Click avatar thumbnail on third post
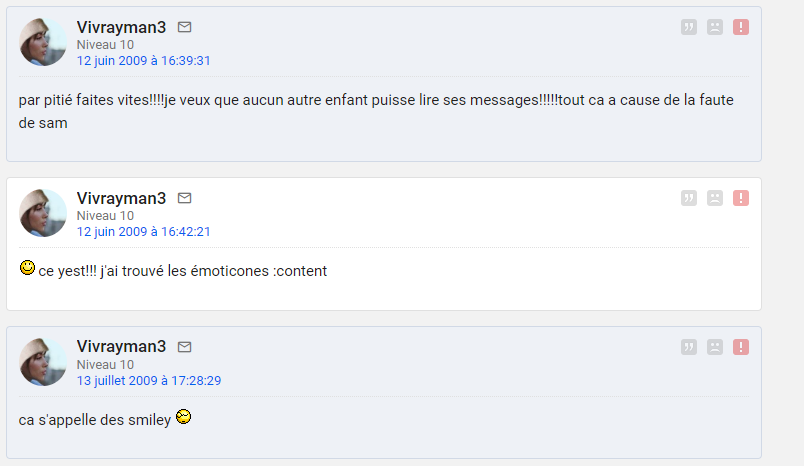This screenshot has width=804, height=466. [x=43, y=362]
